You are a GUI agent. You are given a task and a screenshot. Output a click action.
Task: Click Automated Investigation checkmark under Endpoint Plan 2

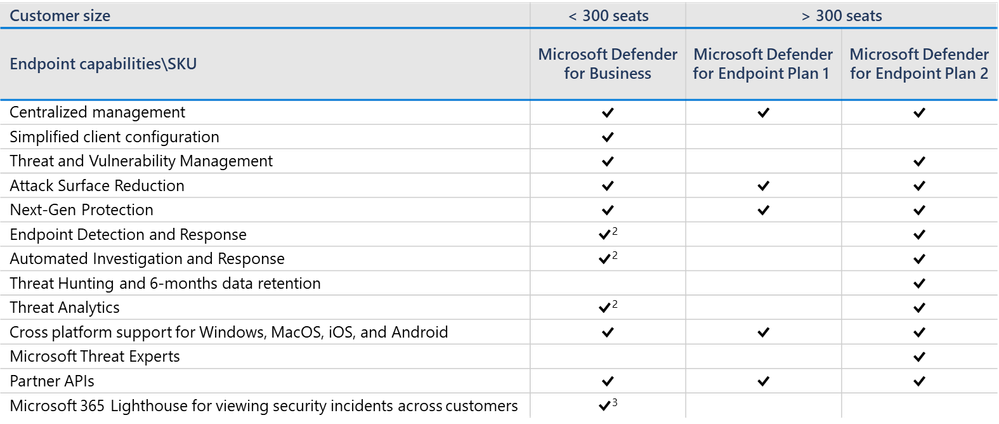tap(919, 259)
